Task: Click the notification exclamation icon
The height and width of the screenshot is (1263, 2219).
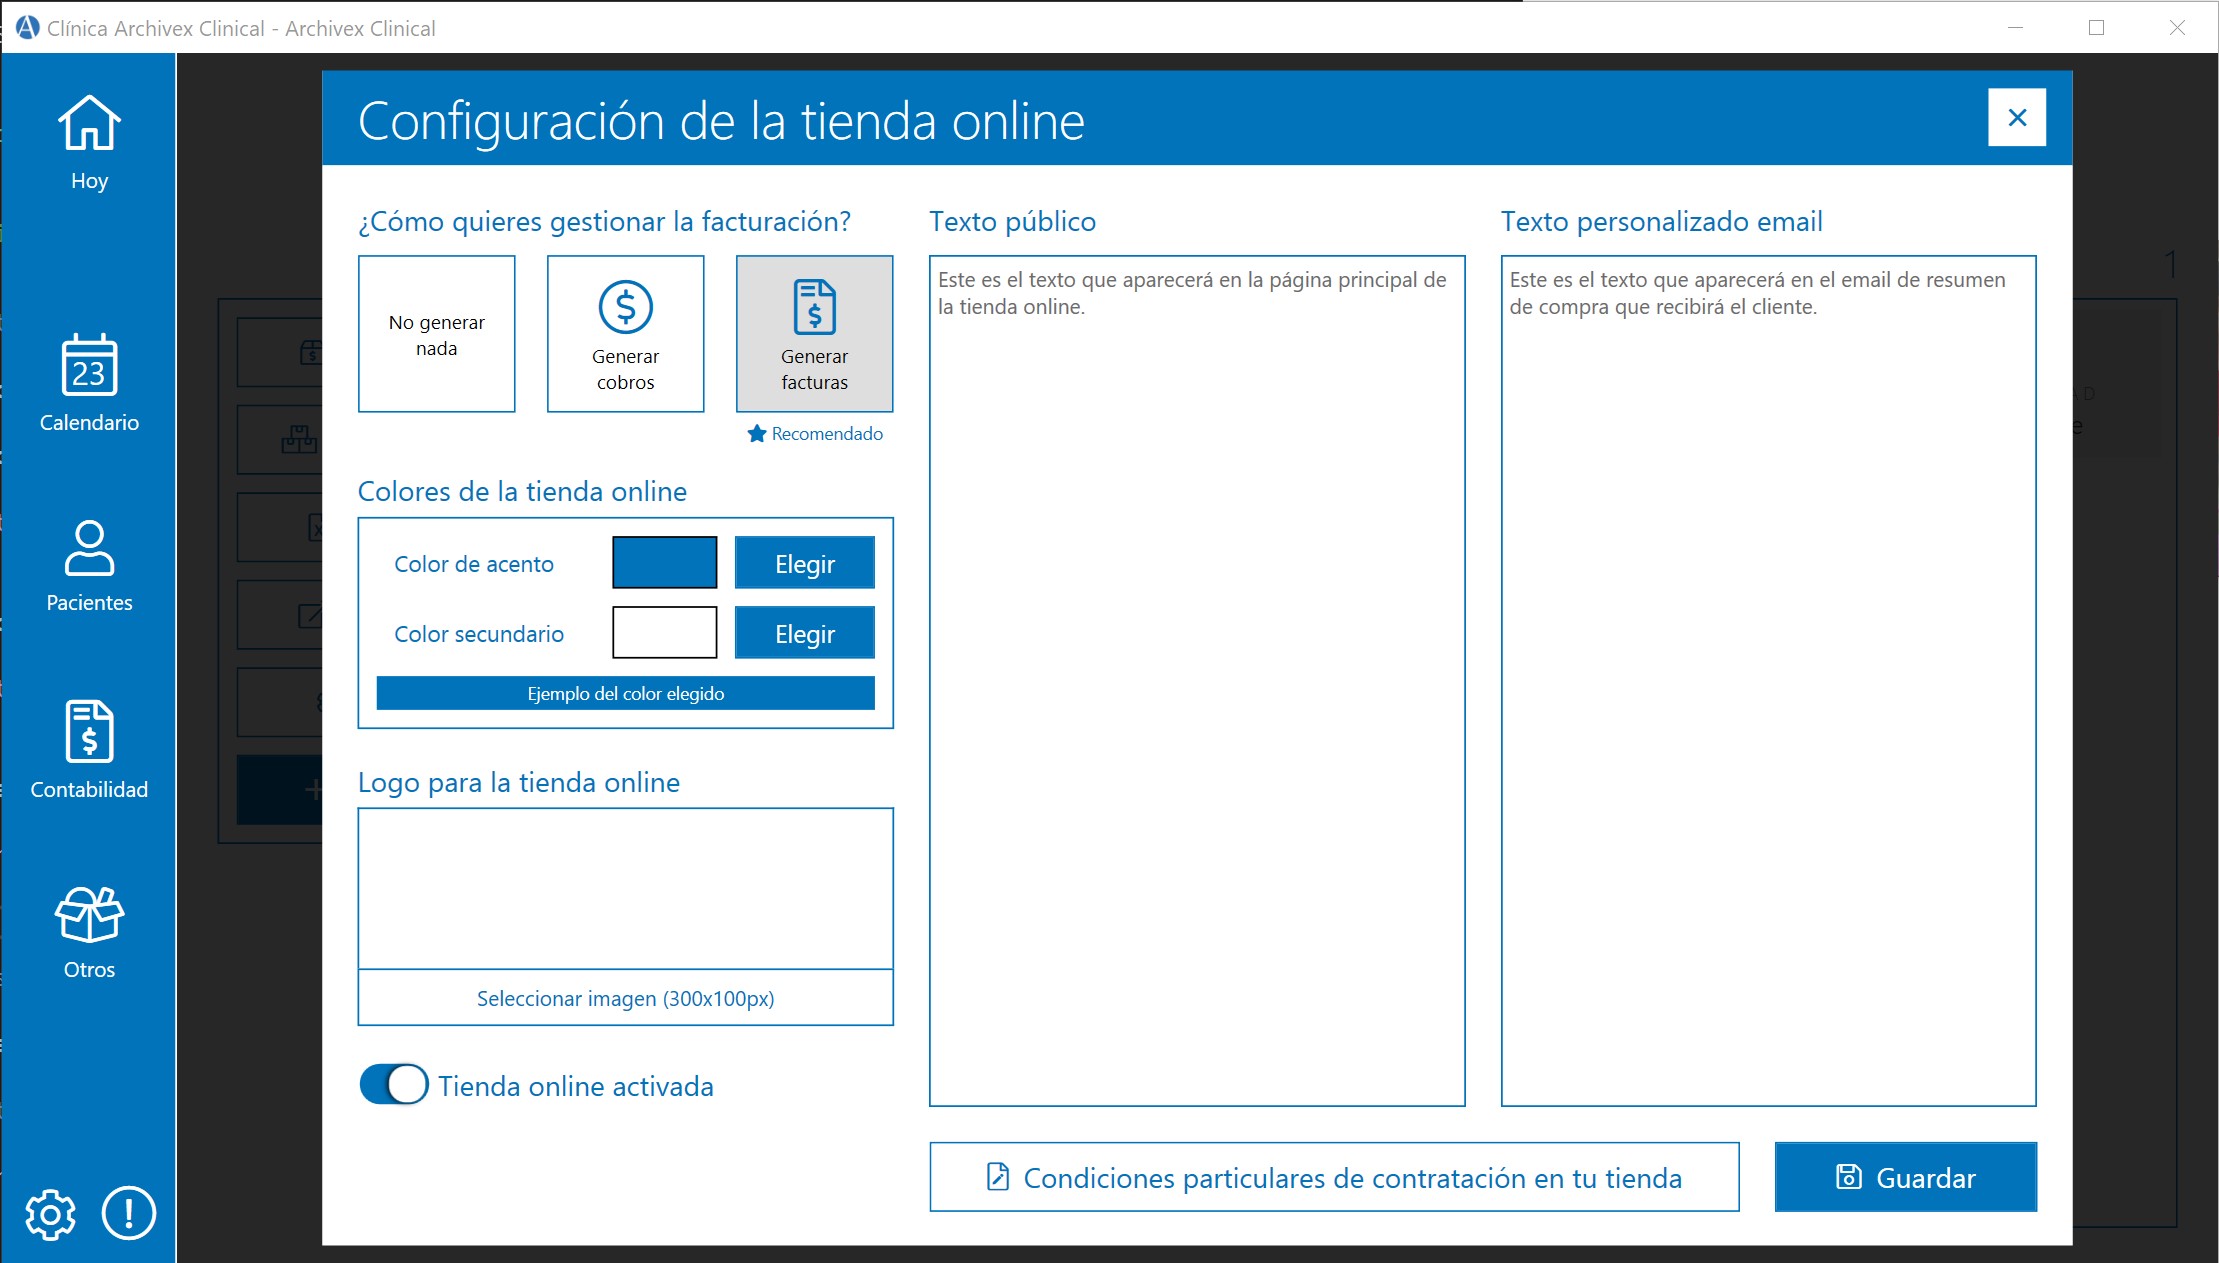Action: [127, 1214]
